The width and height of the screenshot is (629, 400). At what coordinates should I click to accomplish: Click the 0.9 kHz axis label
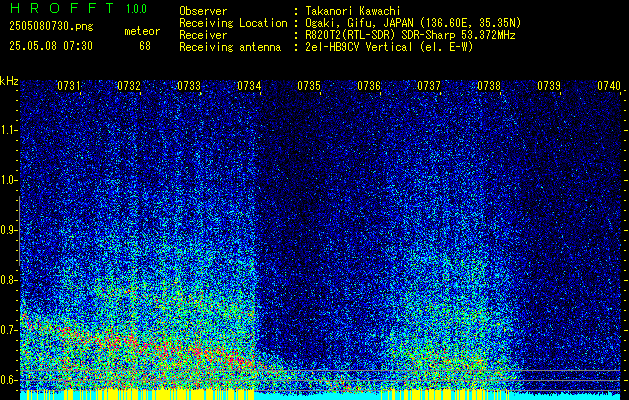[x=8, y=230]
